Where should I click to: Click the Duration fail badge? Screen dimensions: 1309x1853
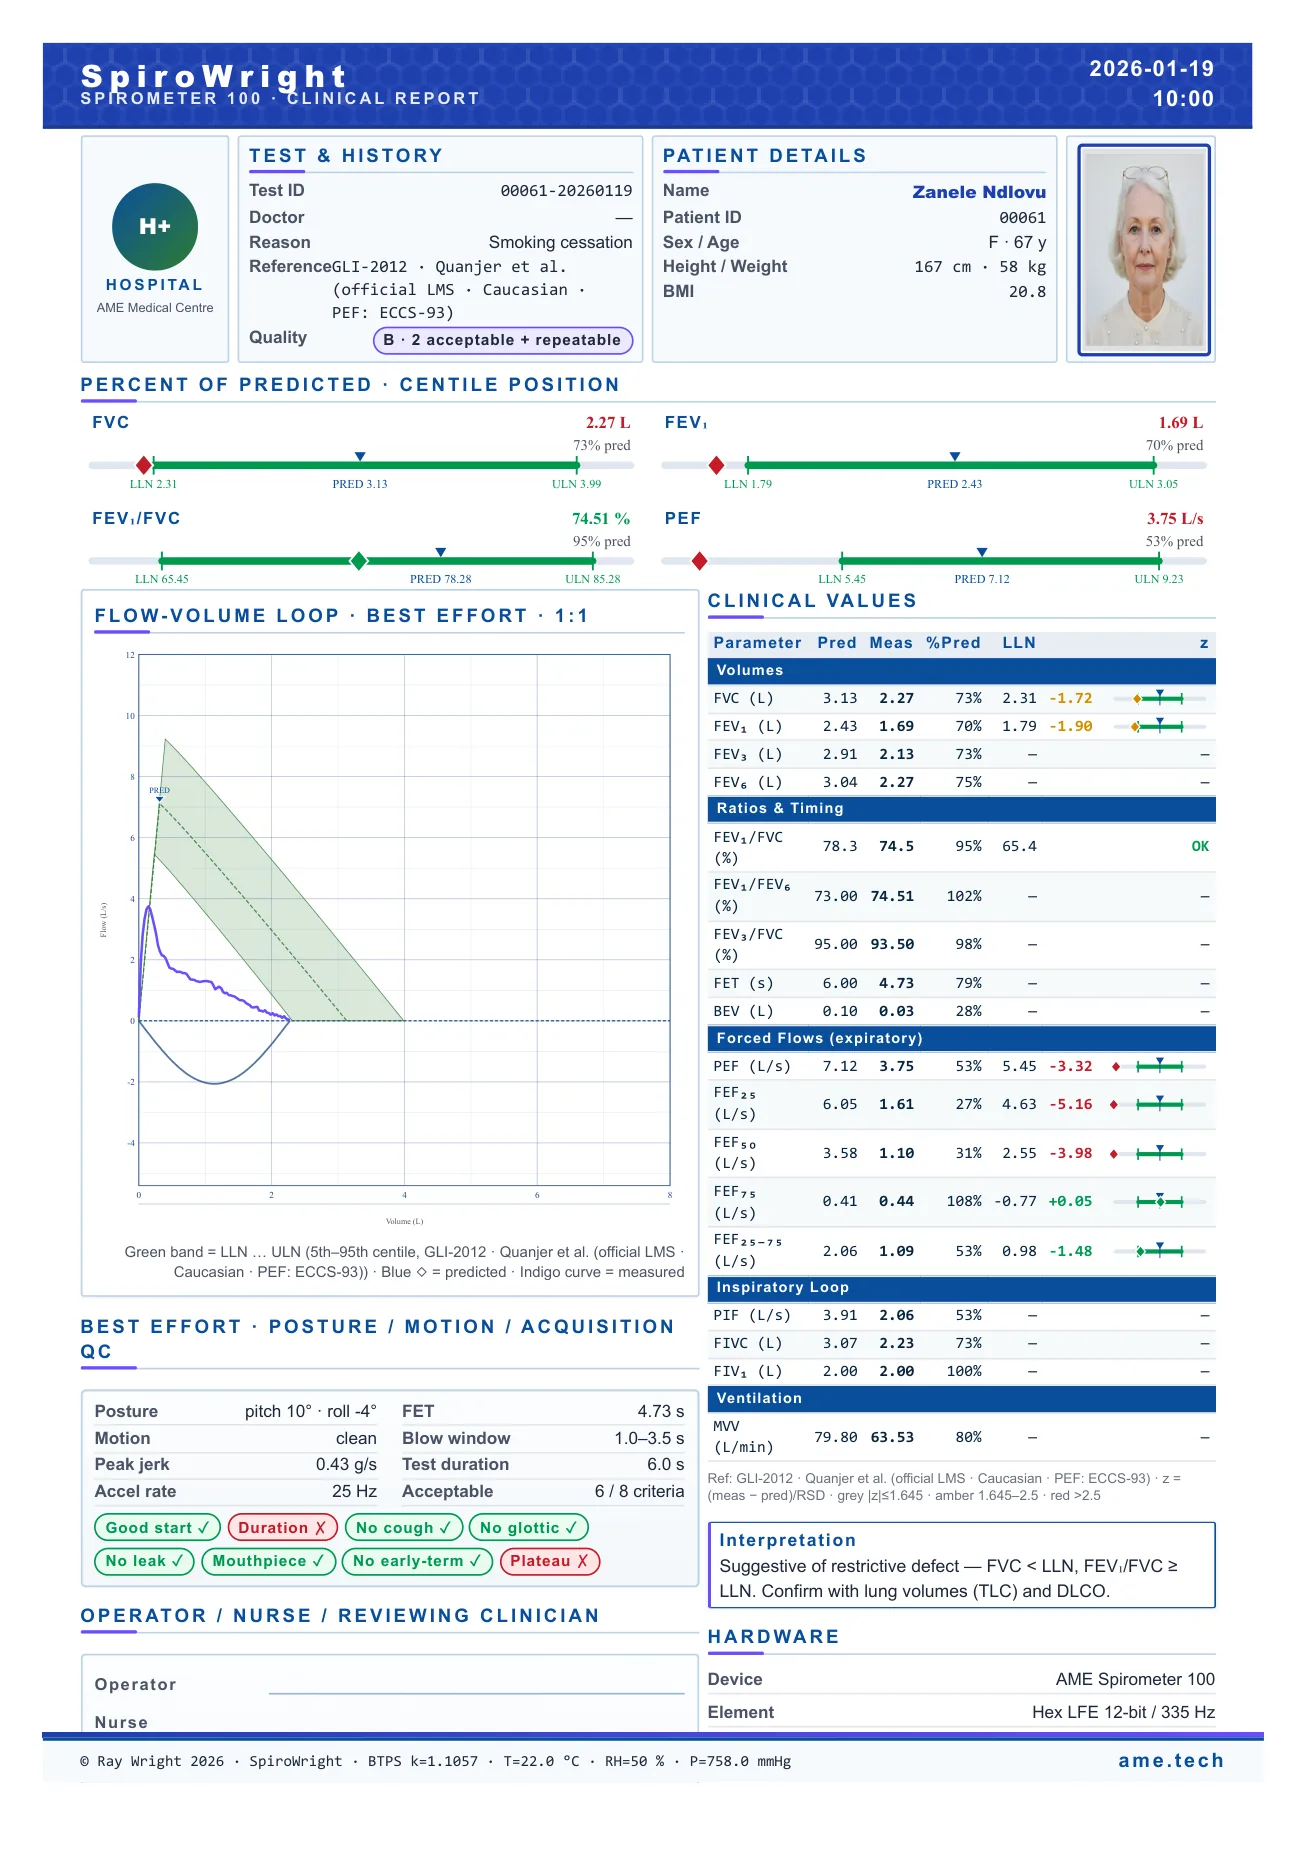pos(282,1528)
